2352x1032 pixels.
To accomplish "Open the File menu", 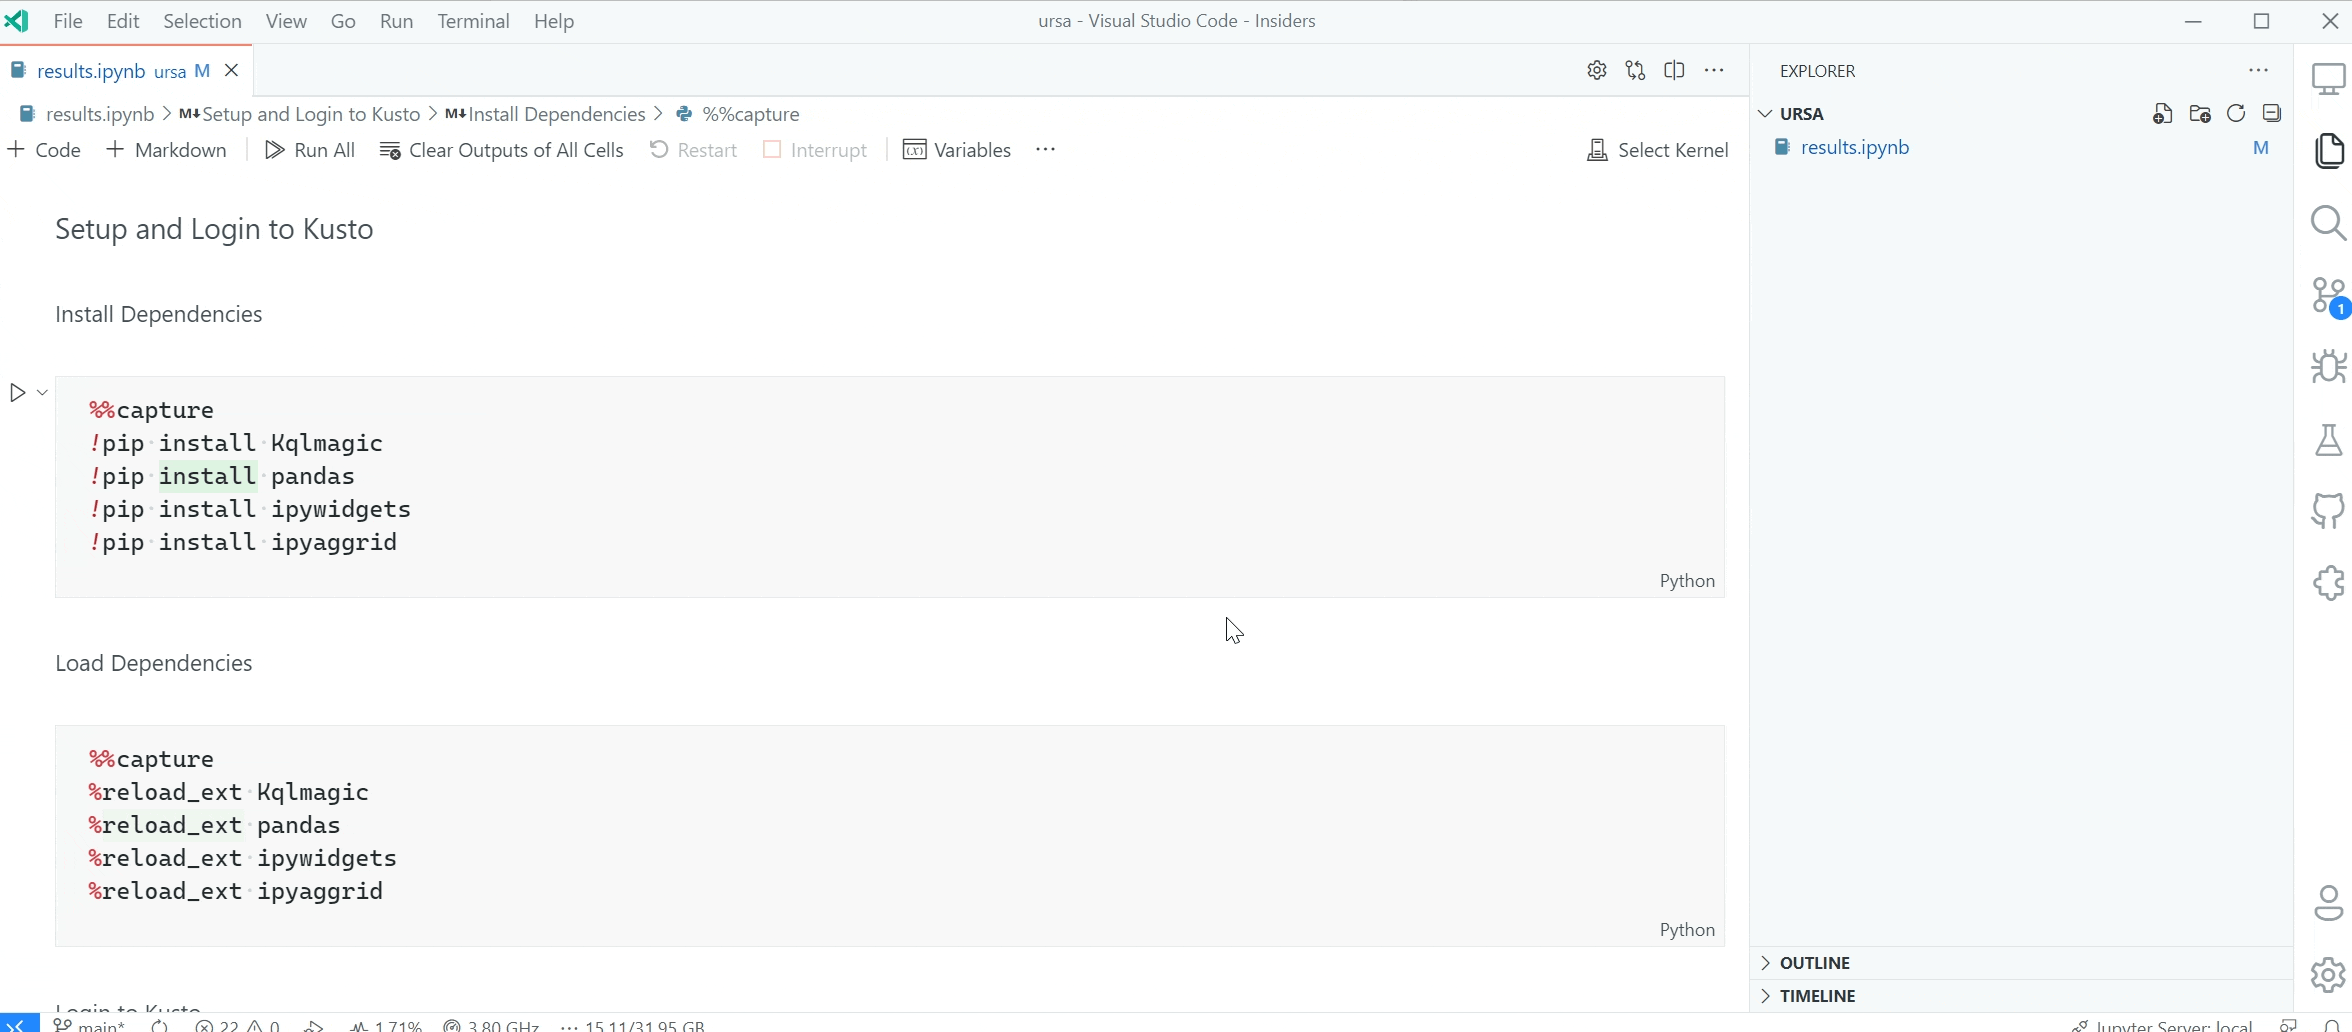I will click(x=68, y=21).
